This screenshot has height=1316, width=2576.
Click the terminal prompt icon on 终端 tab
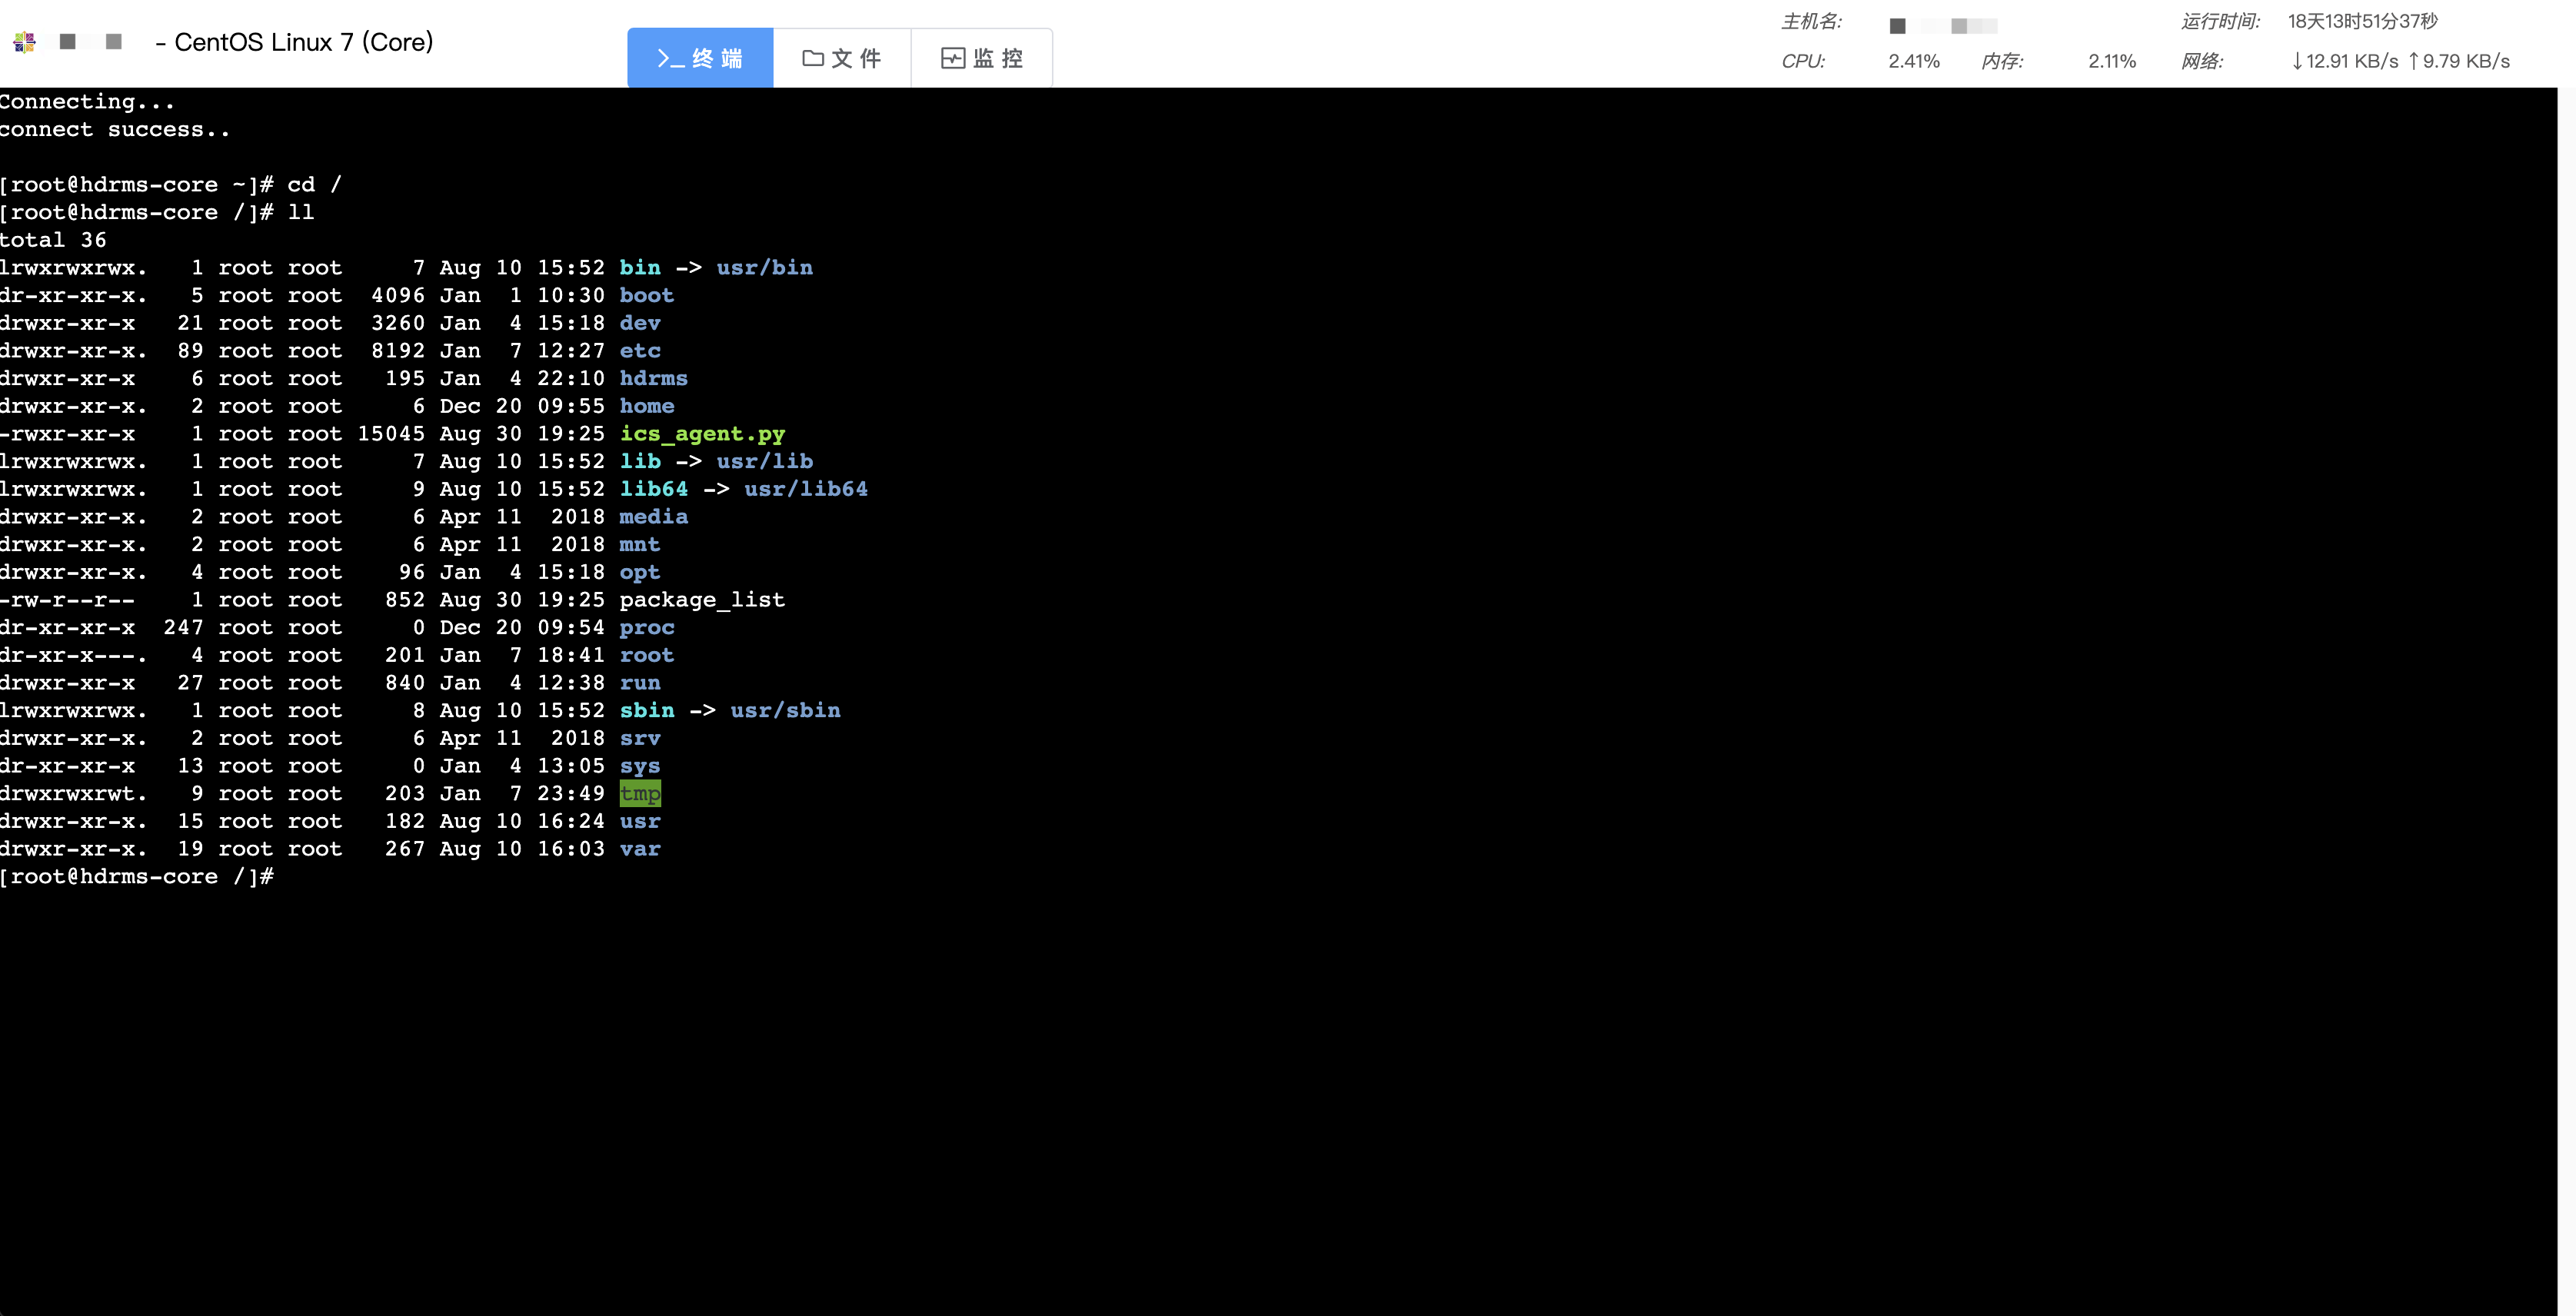click(x=670, y=59)
